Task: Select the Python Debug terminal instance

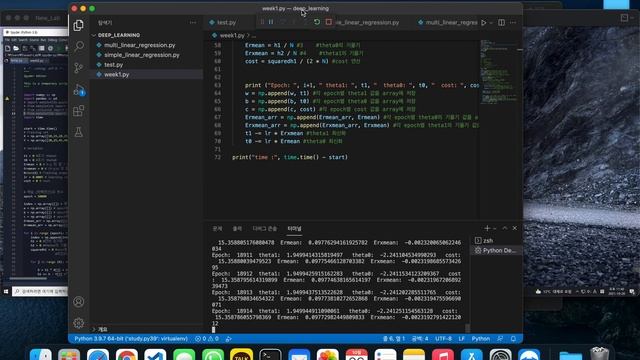Action: click(495, 251)
